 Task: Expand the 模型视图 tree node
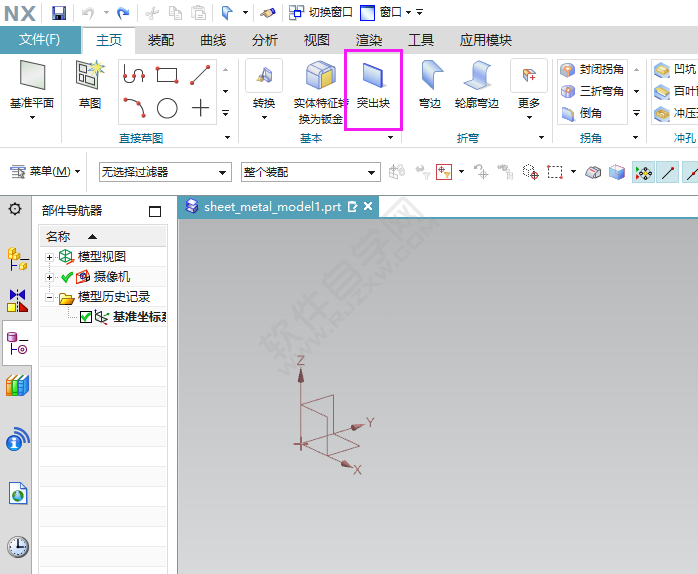click(49, 257)
